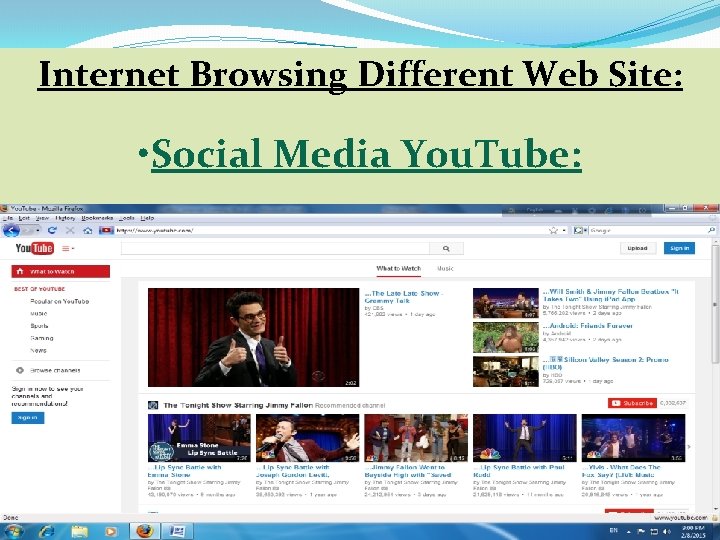Screen dimensions: 720x540
Task: Open The Late Late Show video title
Action: 404,297
